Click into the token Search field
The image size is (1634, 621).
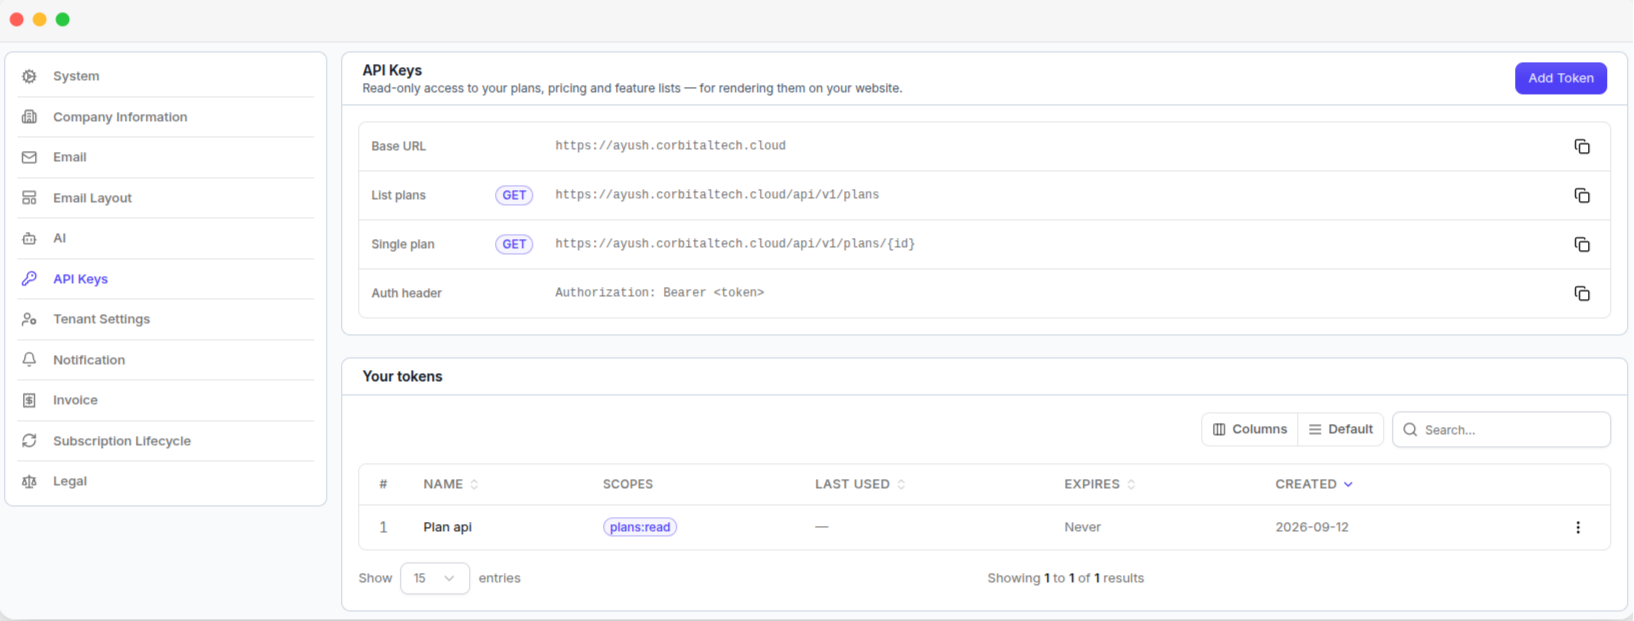coord(1501,430)
